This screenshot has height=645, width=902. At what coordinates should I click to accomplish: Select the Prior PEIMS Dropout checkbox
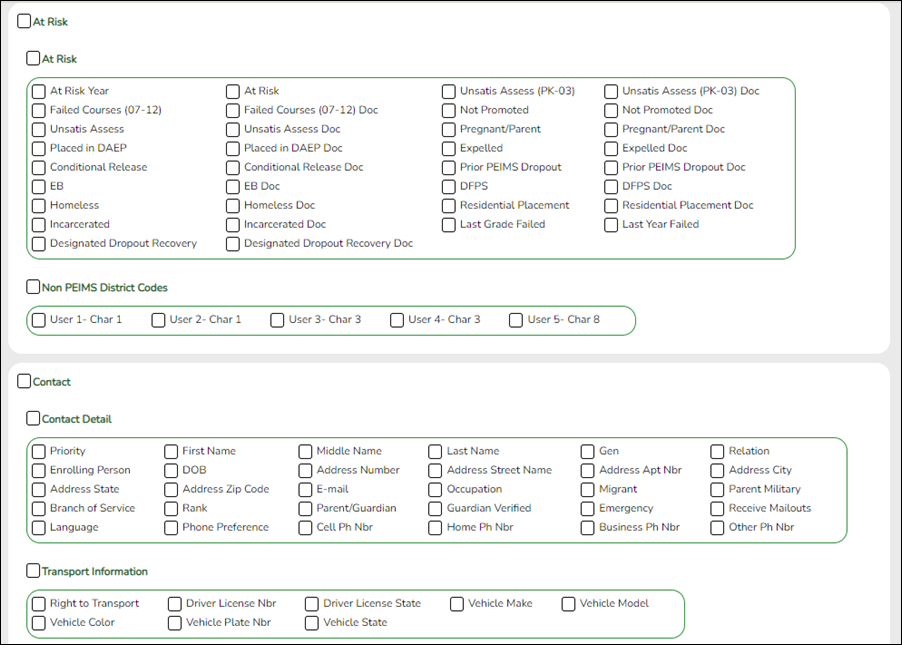448,167
